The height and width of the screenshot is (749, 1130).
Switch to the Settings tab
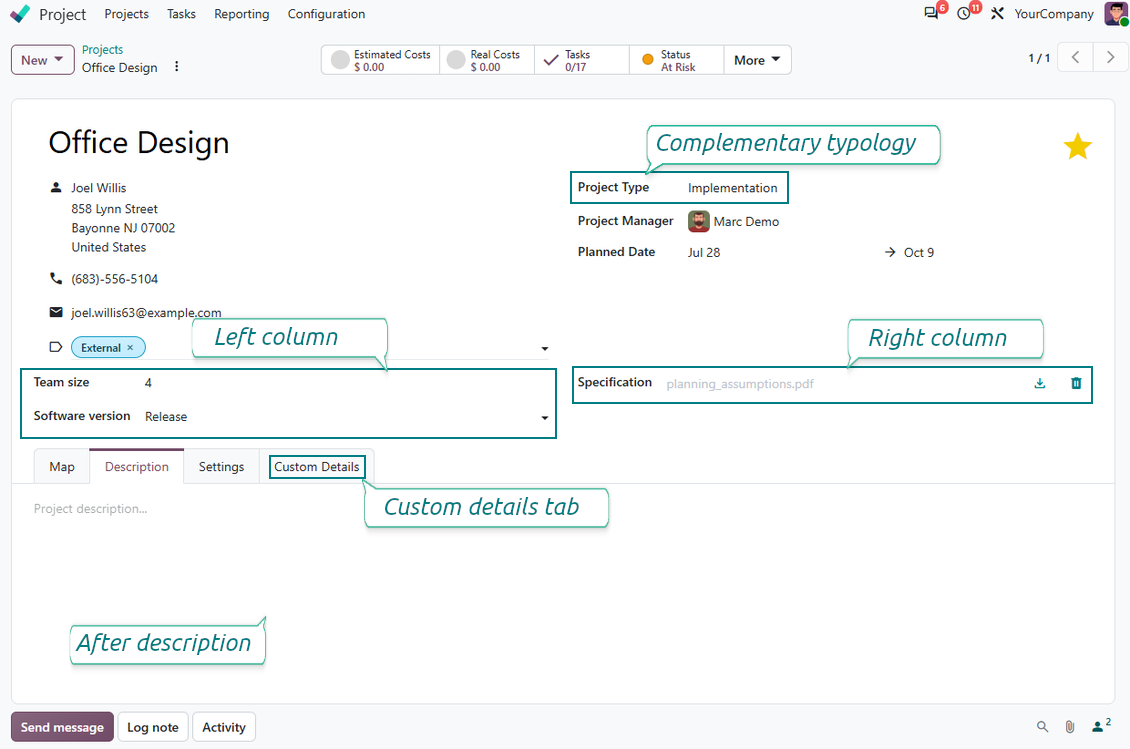[x=221, y=466]
